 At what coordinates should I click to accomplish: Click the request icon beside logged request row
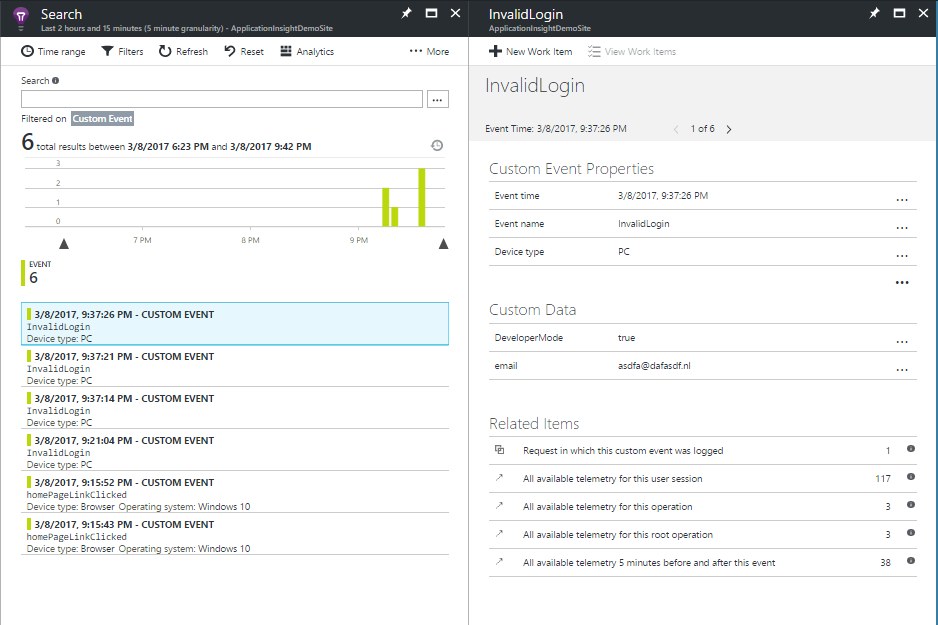(x=500, y=449)
